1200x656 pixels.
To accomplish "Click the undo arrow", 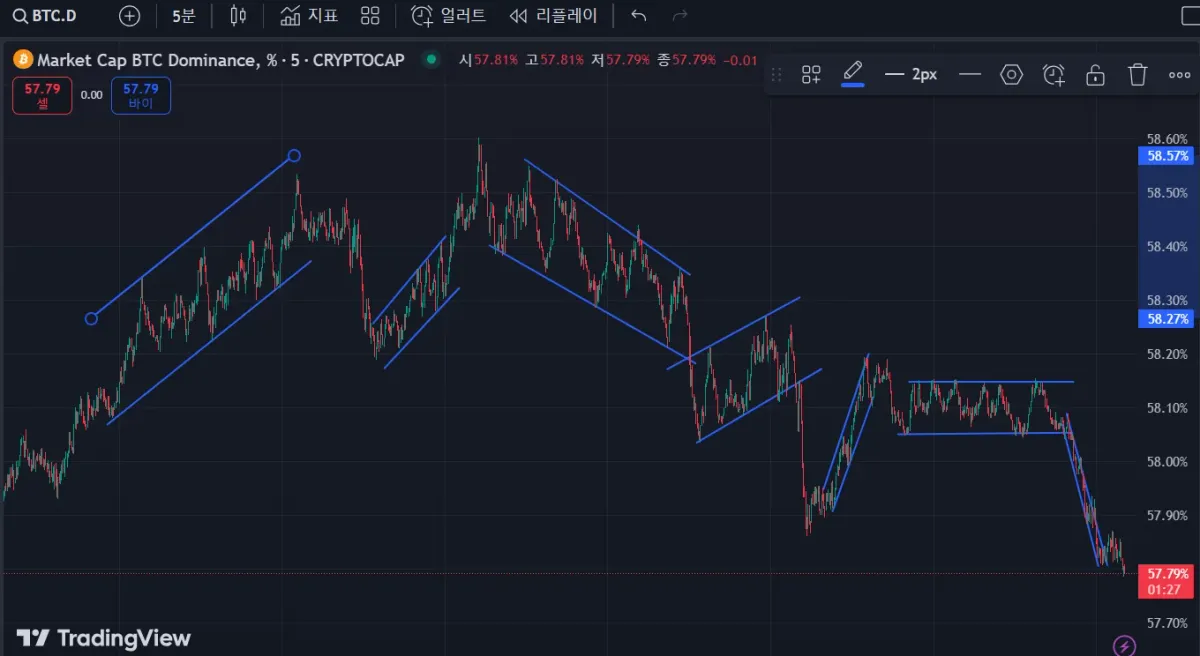I will click(639, 16).
